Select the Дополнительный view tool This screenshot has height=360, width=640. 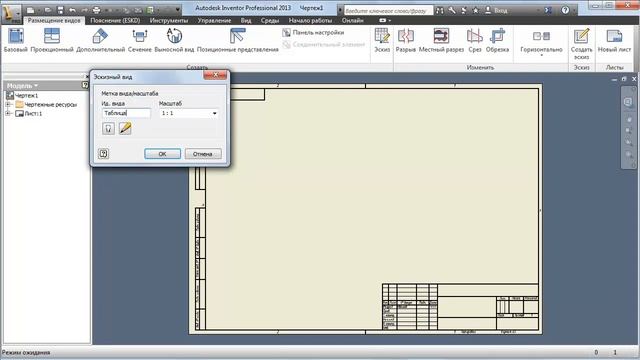[x=100, y=40]
